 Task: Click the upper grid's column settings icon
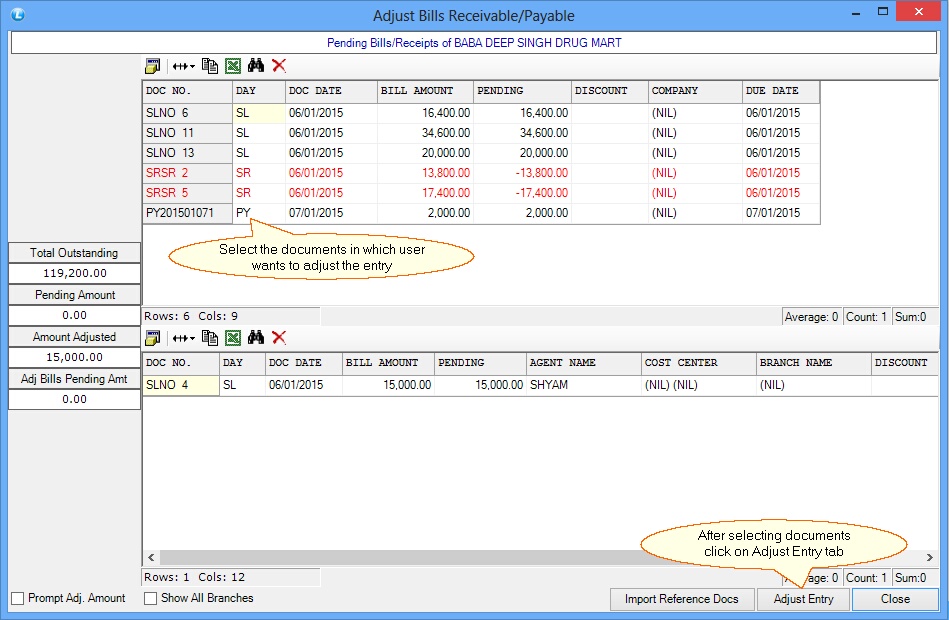[153, 66]
